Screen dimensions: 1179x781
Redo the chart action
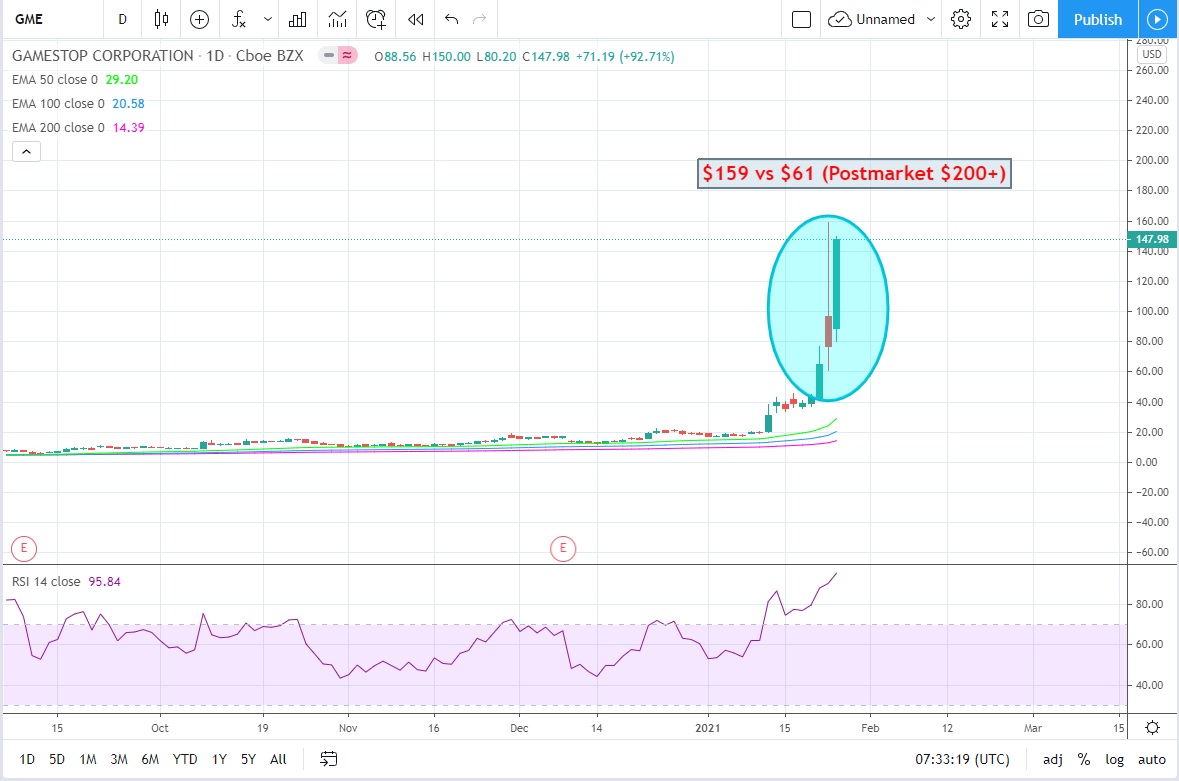tap(480, 20)
